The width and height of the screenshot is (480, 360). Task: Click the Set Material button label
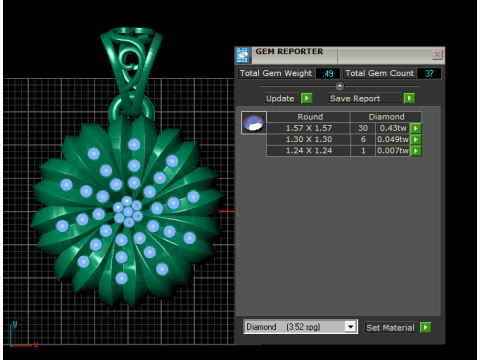(x=390, y=328)
